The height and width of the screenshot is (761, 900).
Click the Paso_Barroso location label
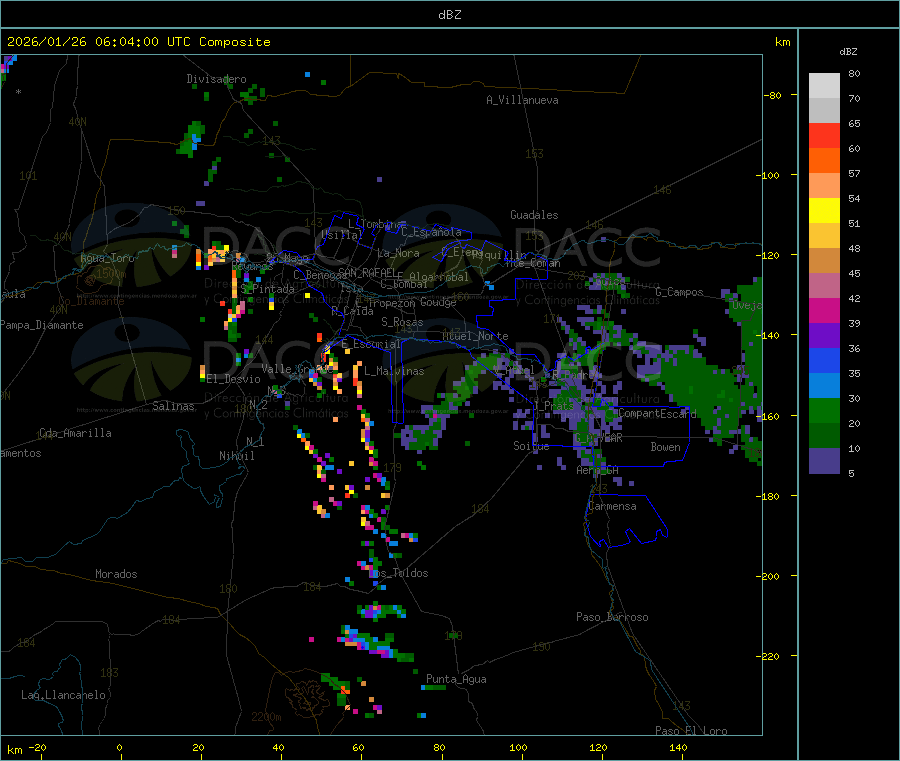[612, 617]
